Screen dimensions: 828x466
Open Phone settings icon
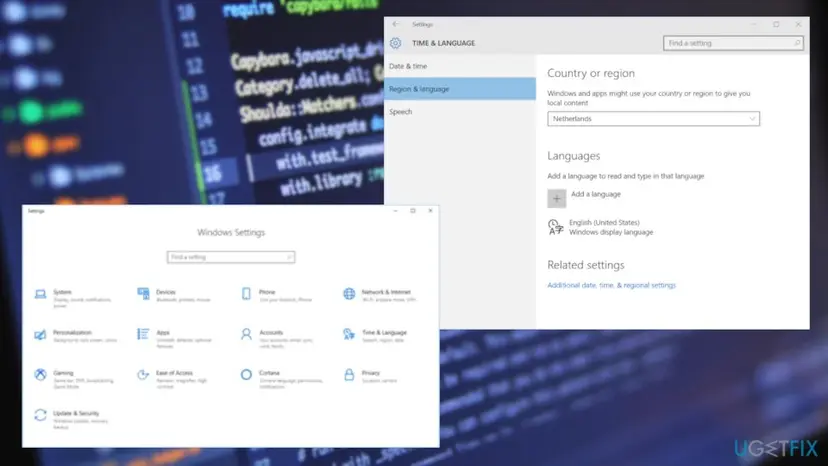tap(246, 294)
